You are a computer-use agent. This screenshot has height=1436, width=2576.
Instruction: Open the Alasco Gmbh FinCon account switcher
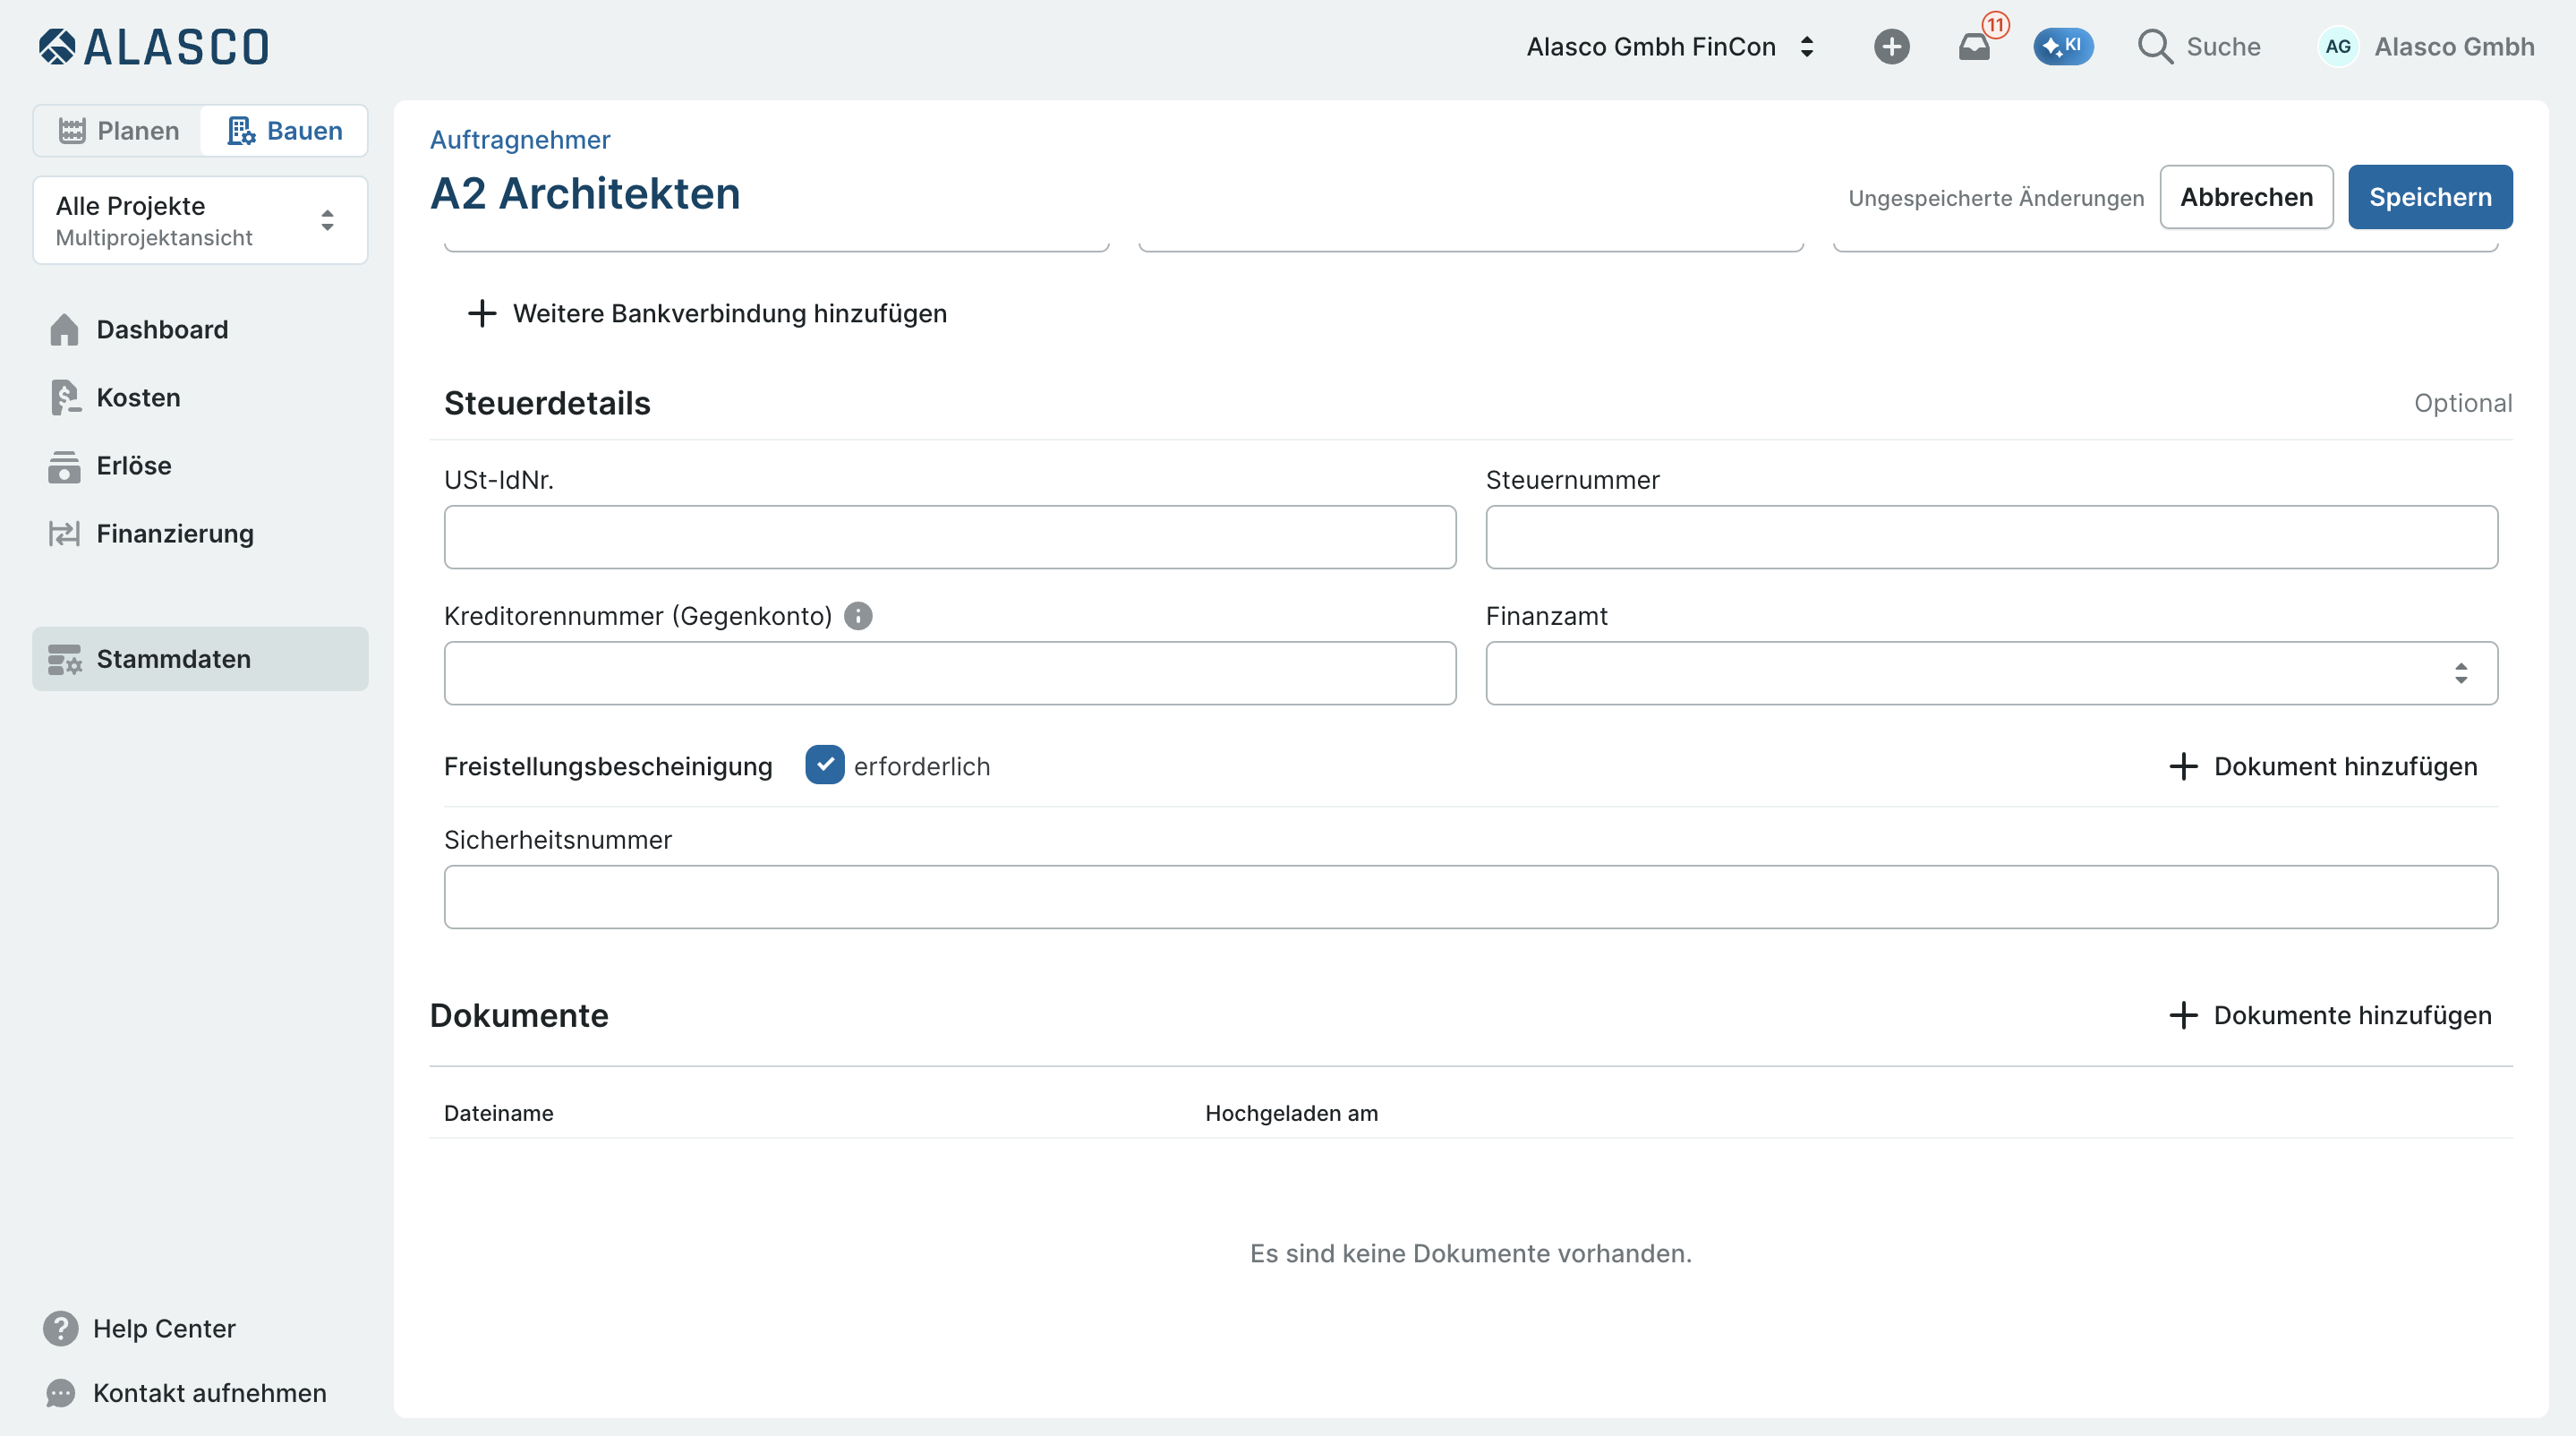point(1670,47)
